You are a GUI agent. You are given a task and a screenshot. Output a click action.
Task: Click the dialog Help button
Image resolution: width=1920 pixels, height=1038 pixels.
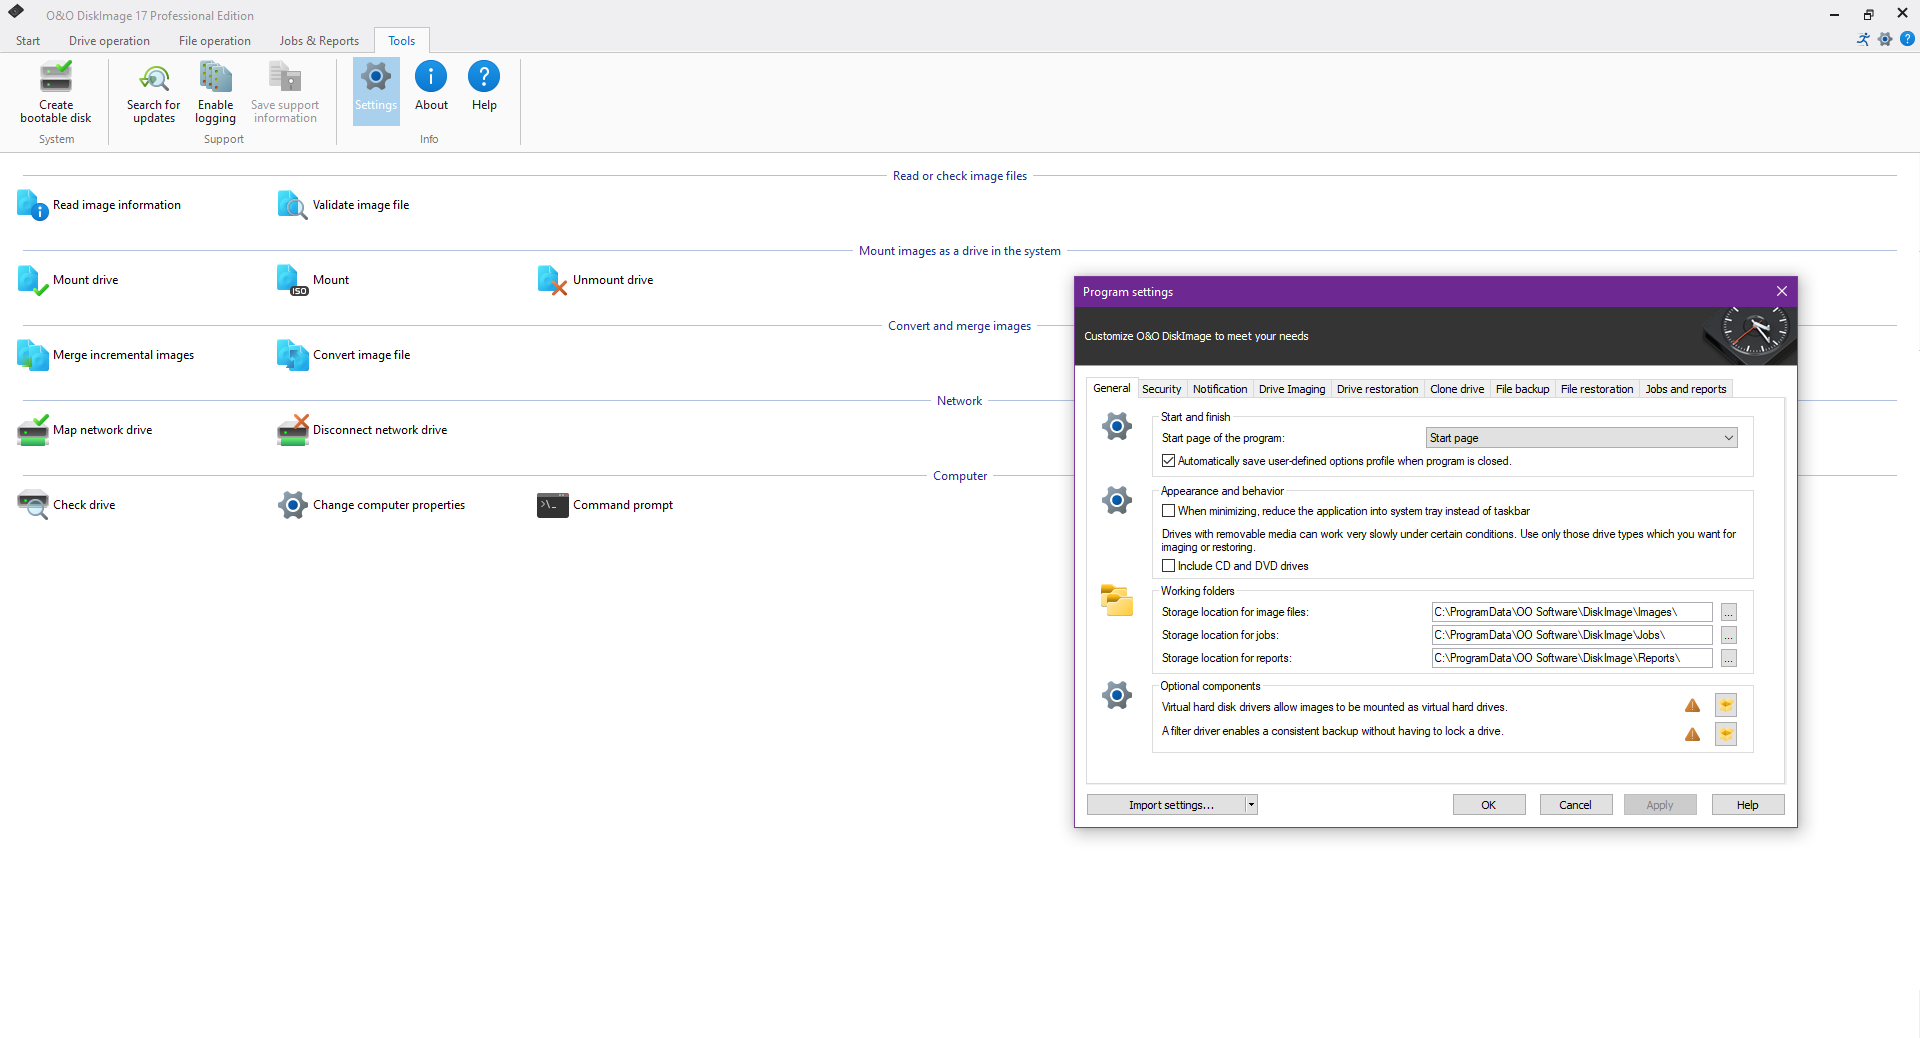pos(1747,805)
